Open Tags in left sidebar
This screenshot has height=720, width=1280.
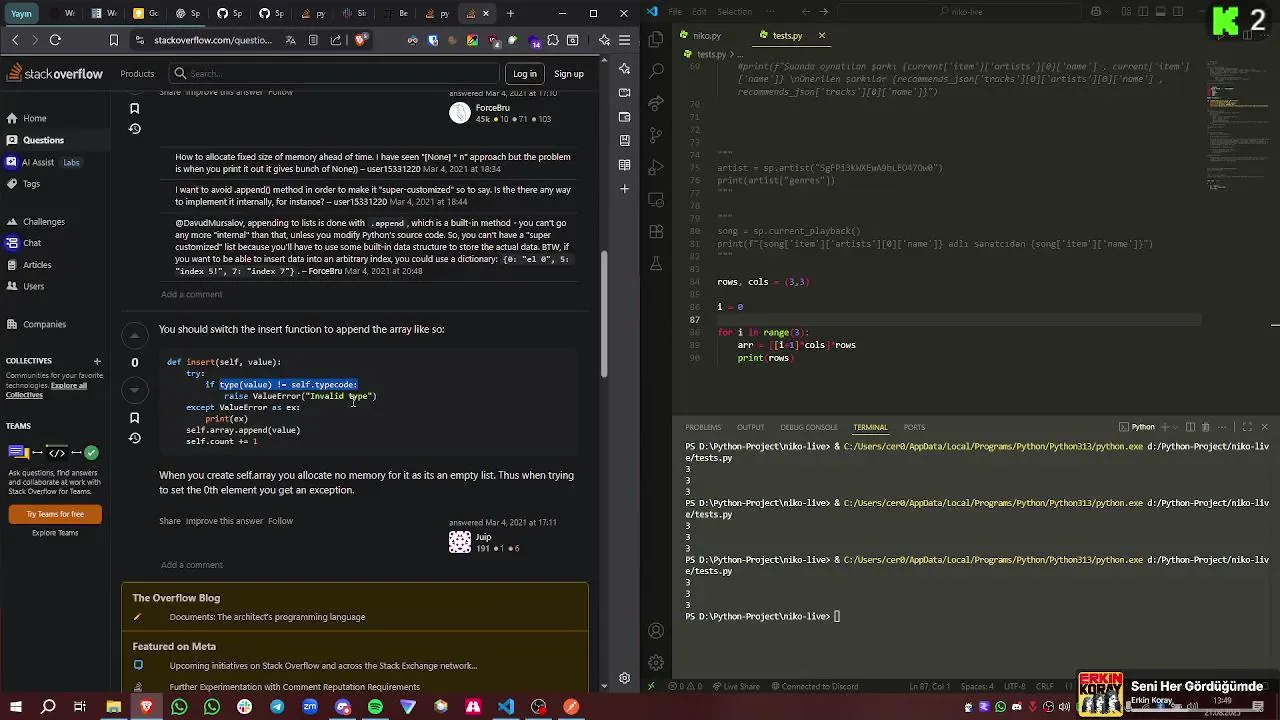point(31,184)
